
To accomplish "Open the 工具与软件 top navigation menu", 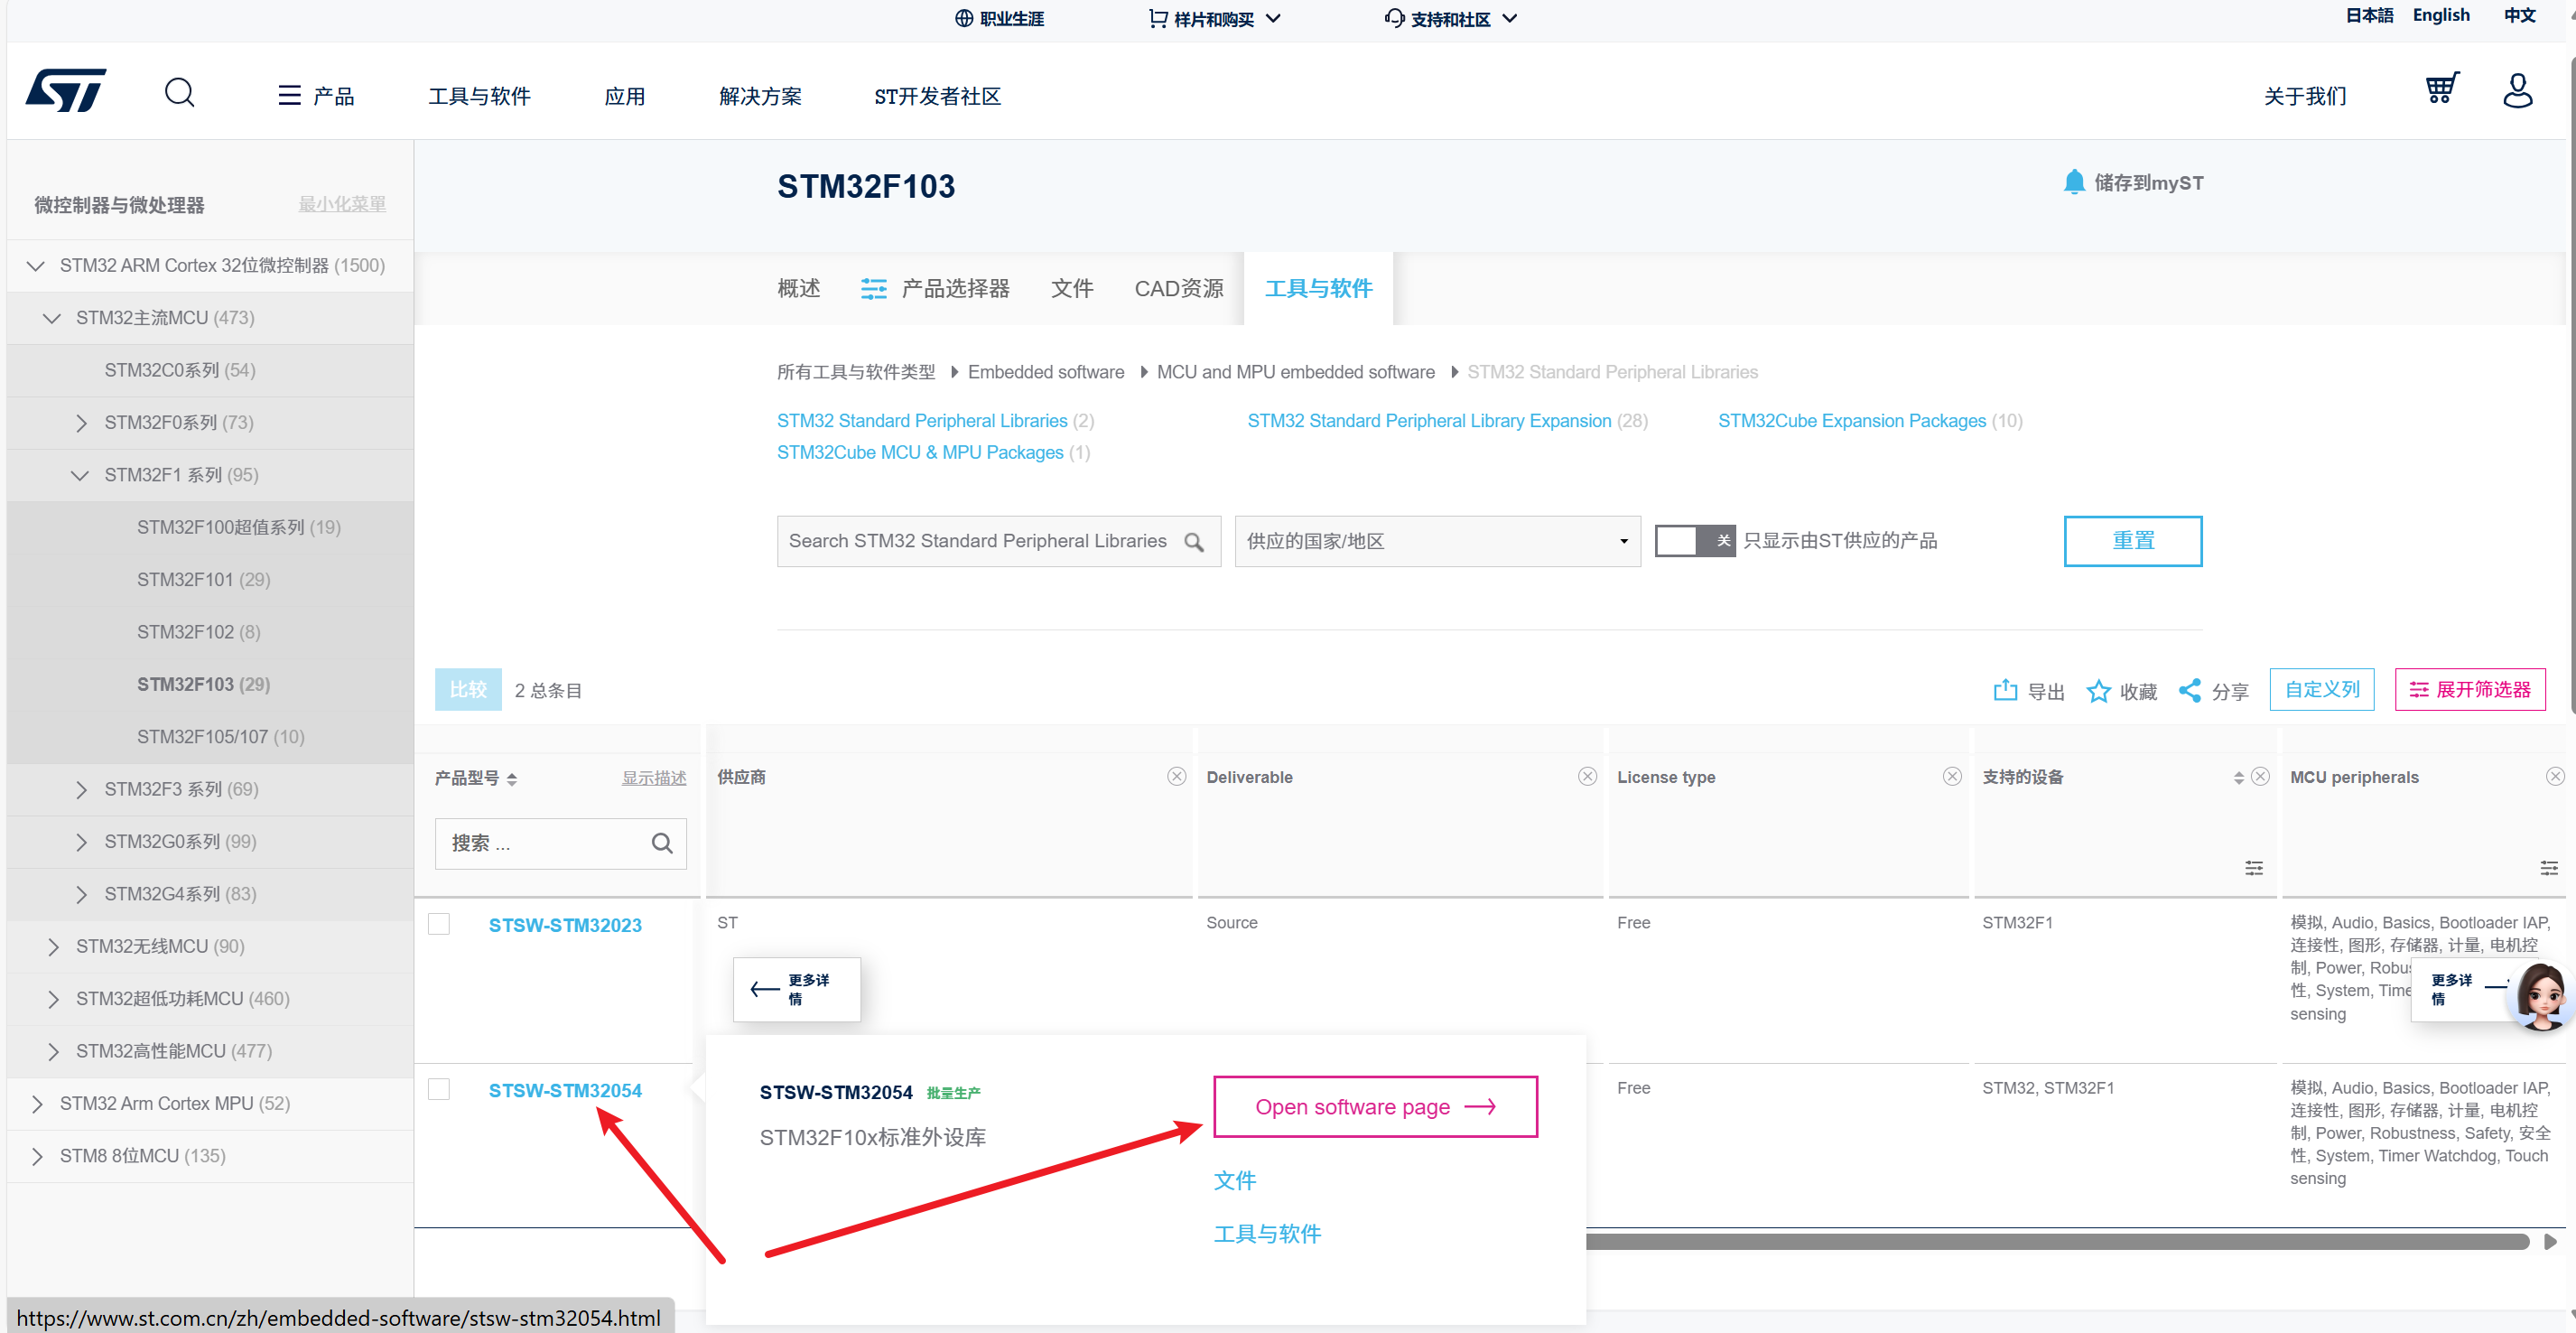I will tap(479, 96).
